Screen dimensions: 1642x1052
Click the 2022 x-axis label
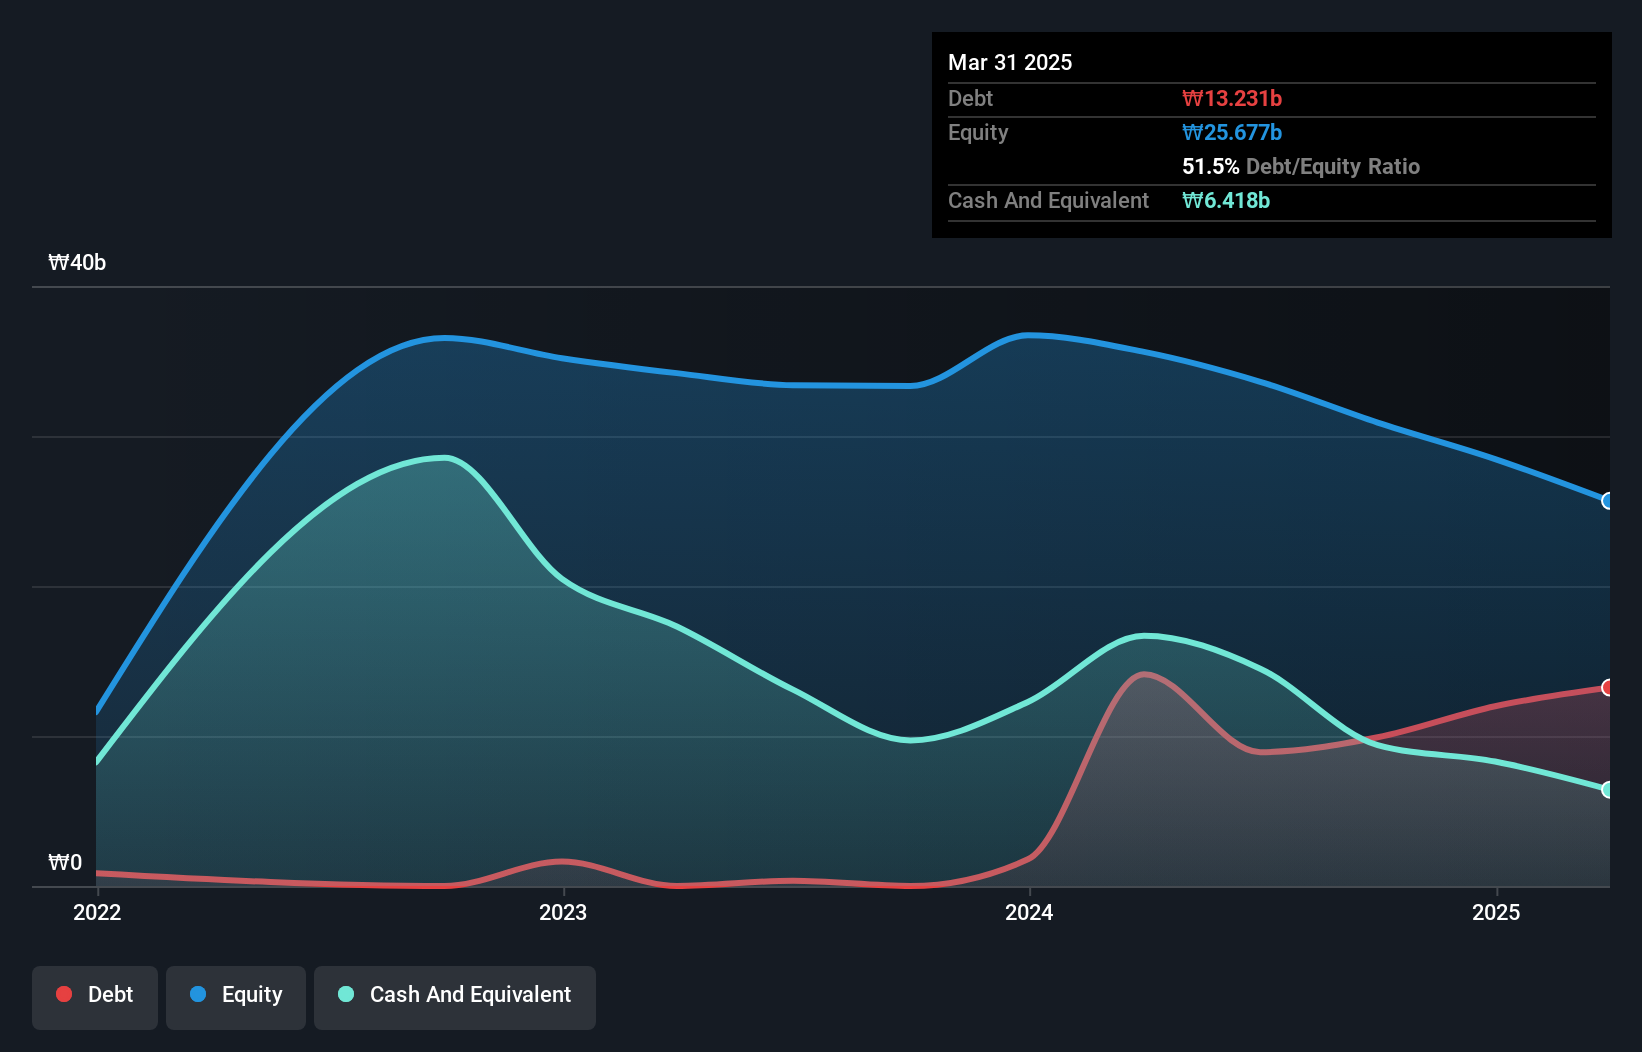coord(97,912)
